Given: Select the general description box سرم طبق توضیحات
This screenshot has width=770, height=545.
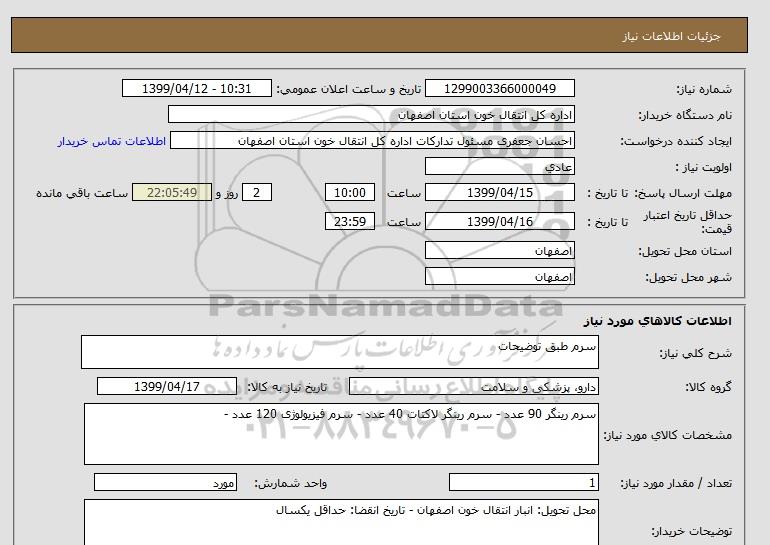Looking at the screenshot, I should click(x=340, y=352).
